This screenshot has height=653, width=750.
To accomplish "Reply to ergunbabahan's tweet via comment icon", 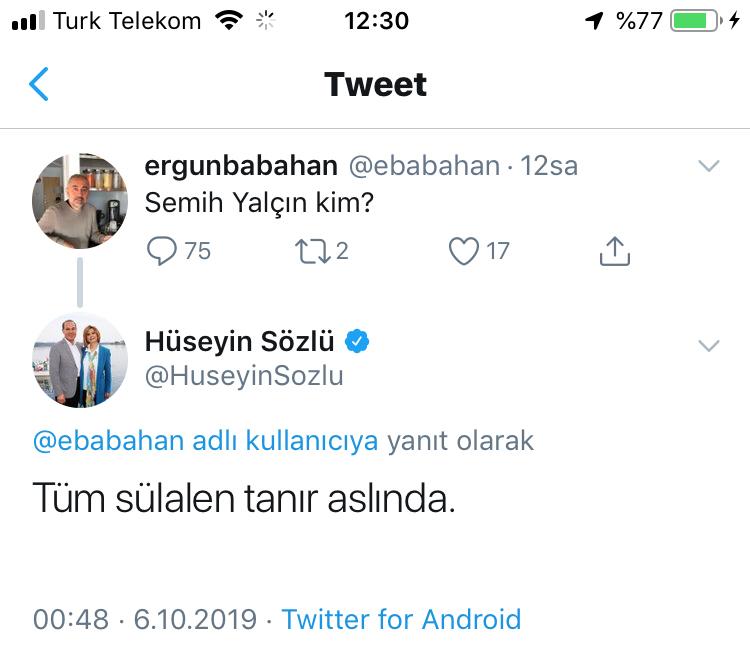I will click(x=162, y=251).
